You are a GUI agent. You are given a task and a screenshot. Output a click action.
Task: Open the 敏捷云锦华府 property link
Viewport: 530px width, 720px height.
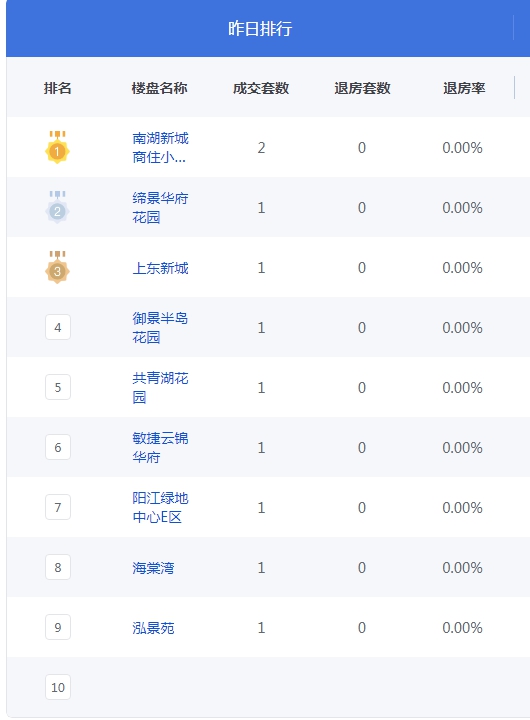pyautogui.click(x=160, y=448)
